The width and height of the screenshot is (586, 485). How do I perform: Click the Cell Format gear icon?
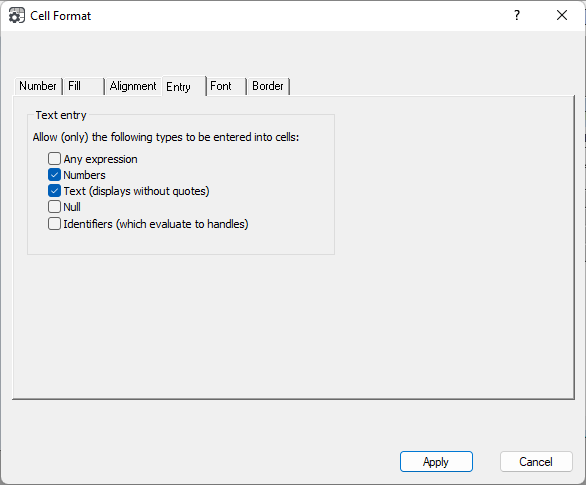16,16
